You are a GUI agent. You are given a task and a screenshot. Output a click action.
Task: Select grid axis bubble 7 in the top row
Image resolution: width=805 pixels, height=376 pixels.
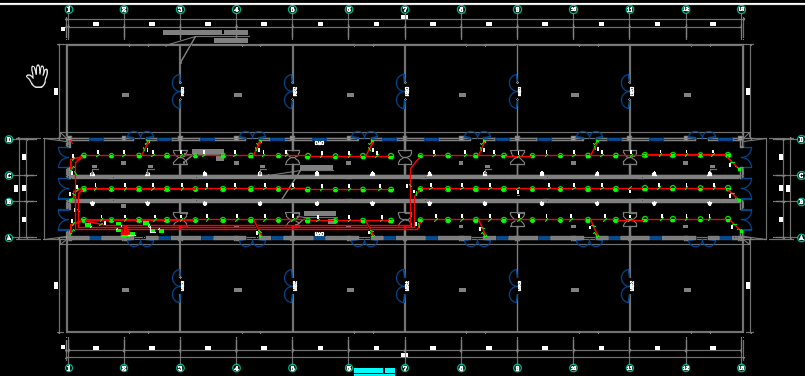pos(405,9)
